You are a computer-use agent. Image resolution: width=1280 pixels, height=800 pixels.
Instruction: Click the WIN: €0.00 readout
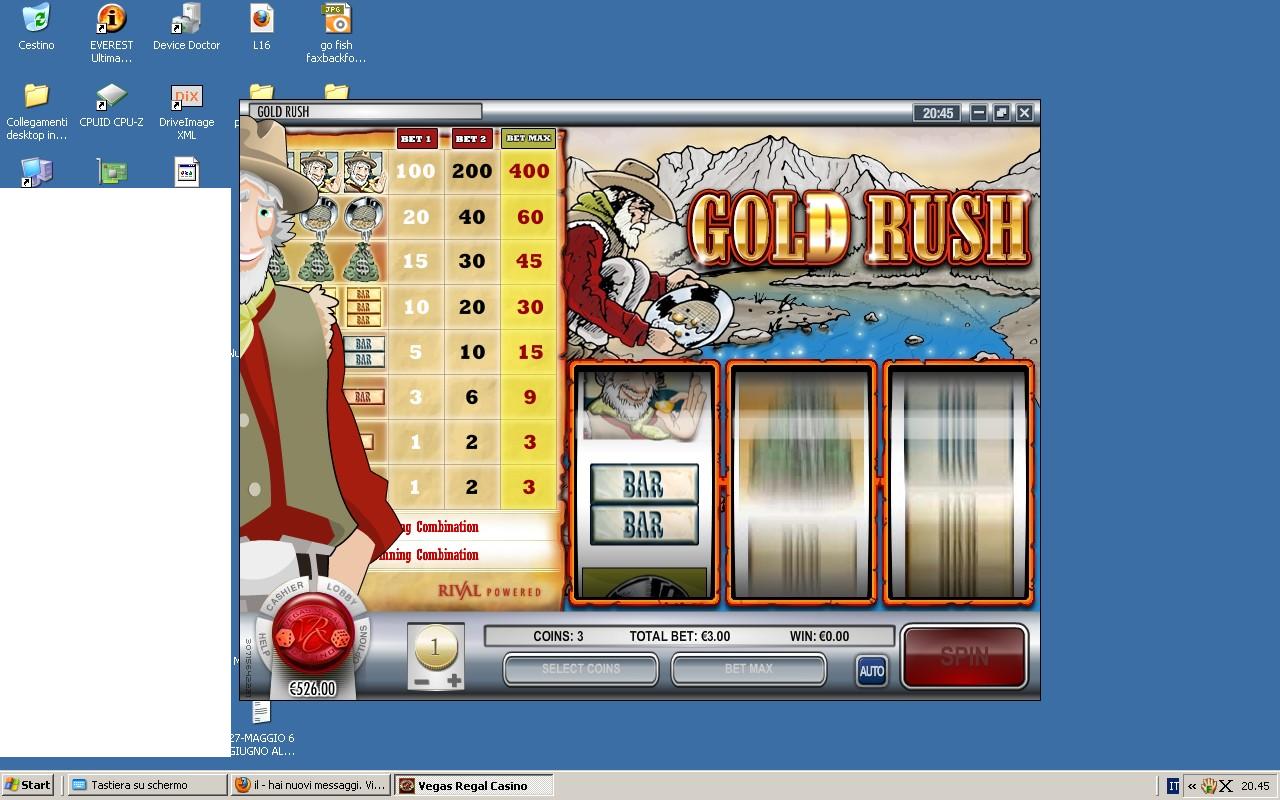point(819,636)
